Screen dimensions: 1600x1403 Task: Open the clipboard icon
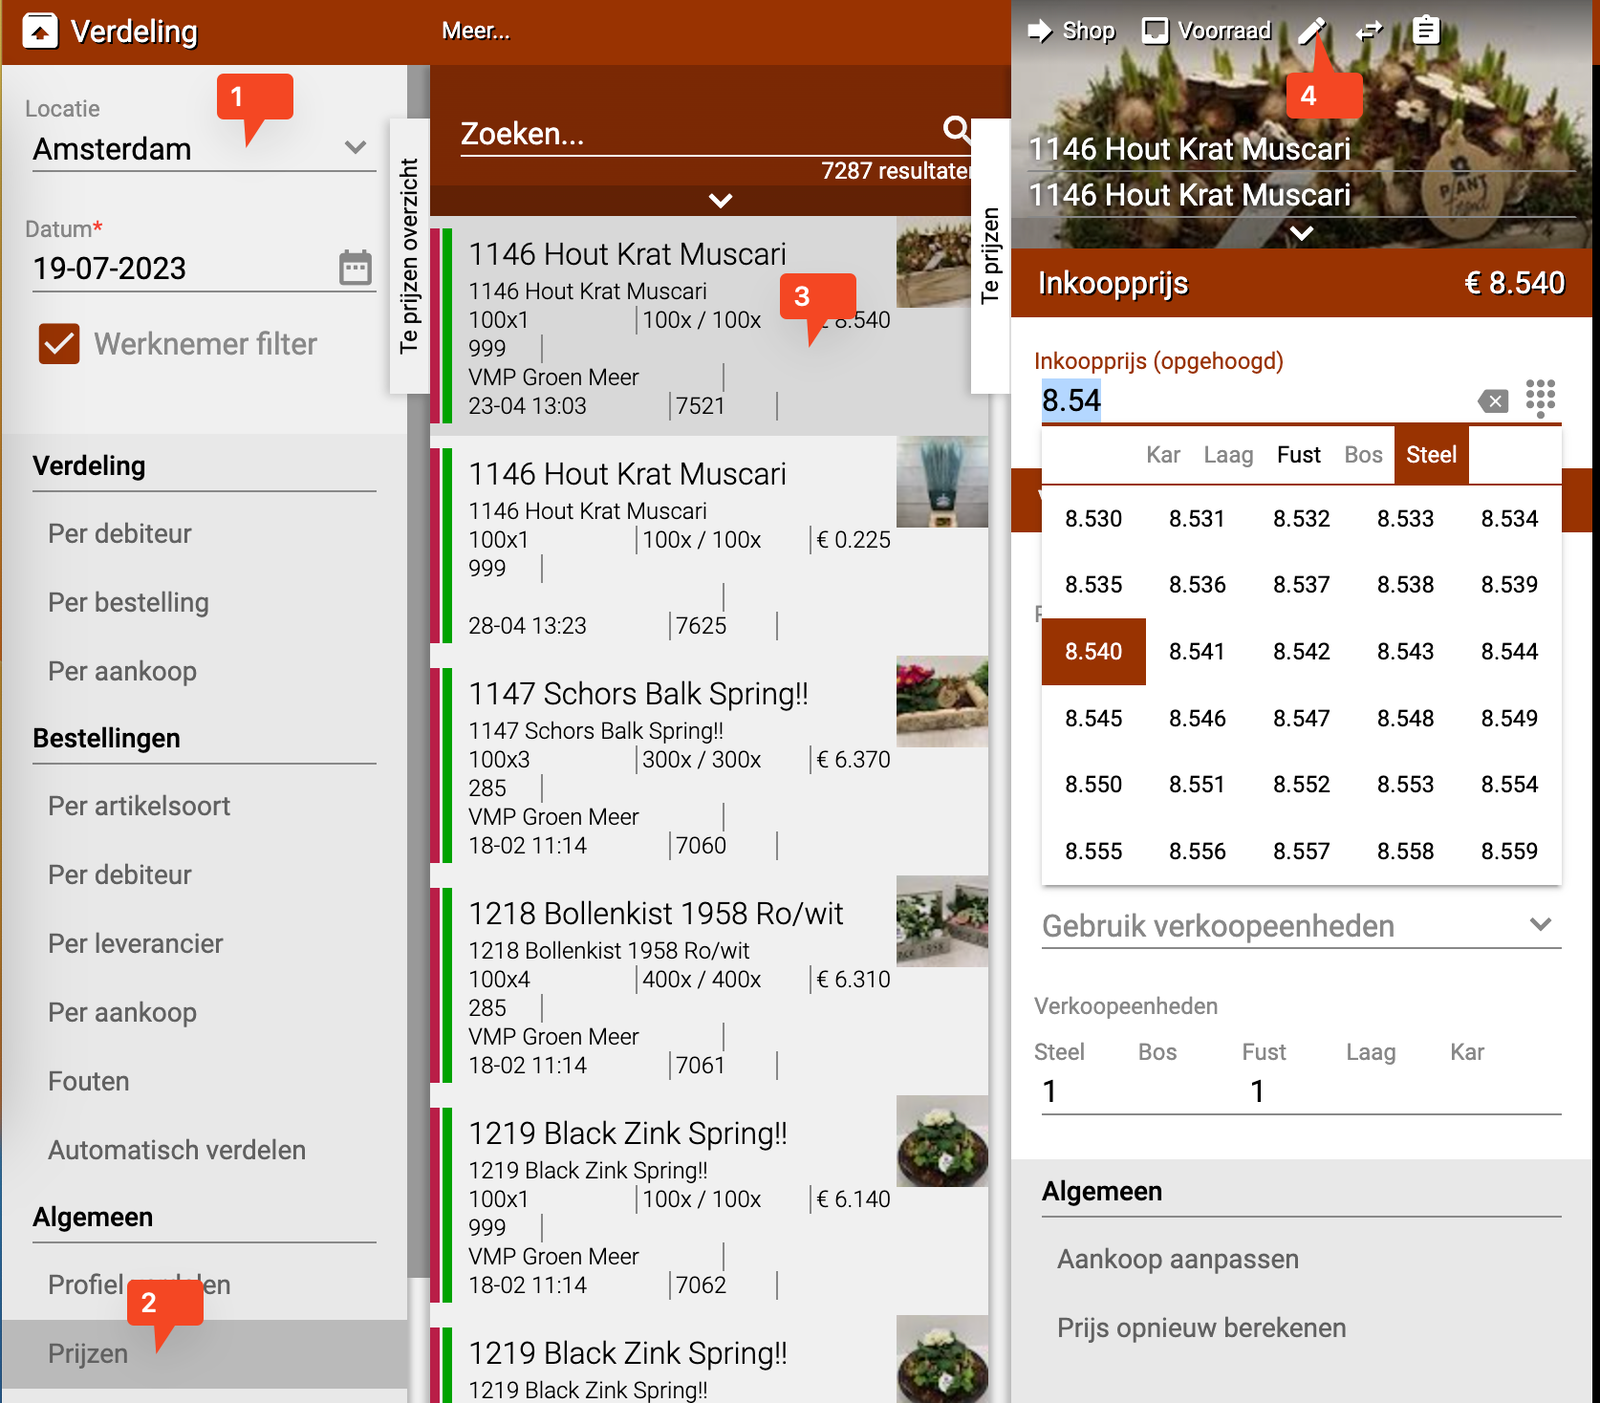point(1426,31)
